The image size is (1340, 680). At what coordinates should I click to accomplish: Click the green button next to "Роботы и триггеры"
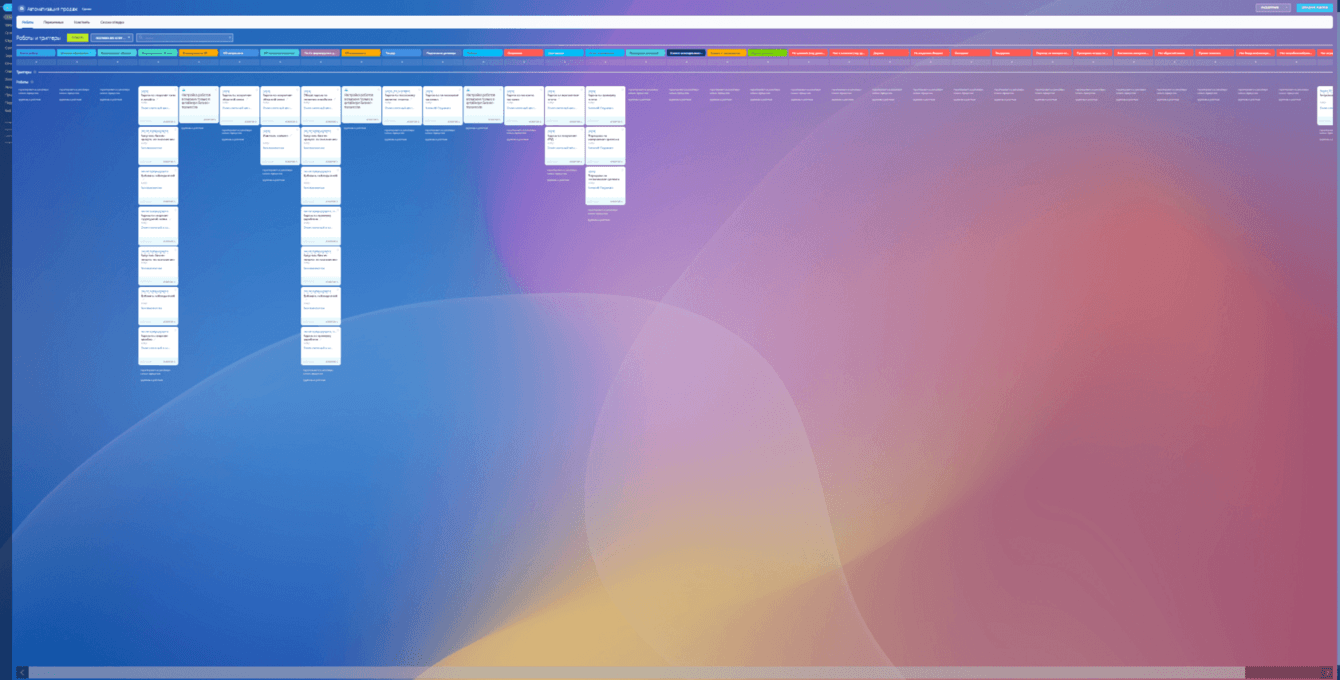point(78,38)
